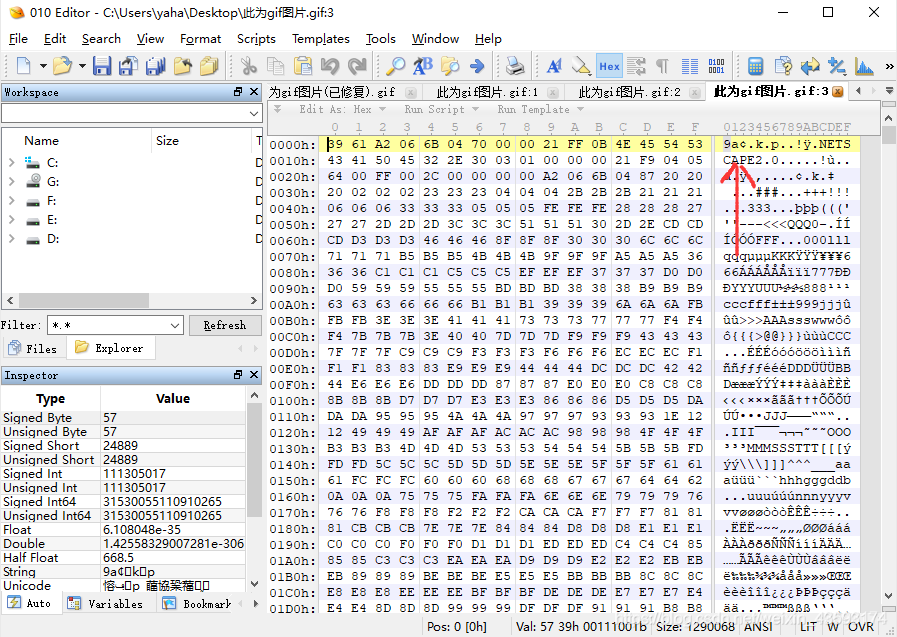Click the binary 0100 0001 icon
This screenshot has width=897, height=637.
pyautogui.click(x=717, y=66)
